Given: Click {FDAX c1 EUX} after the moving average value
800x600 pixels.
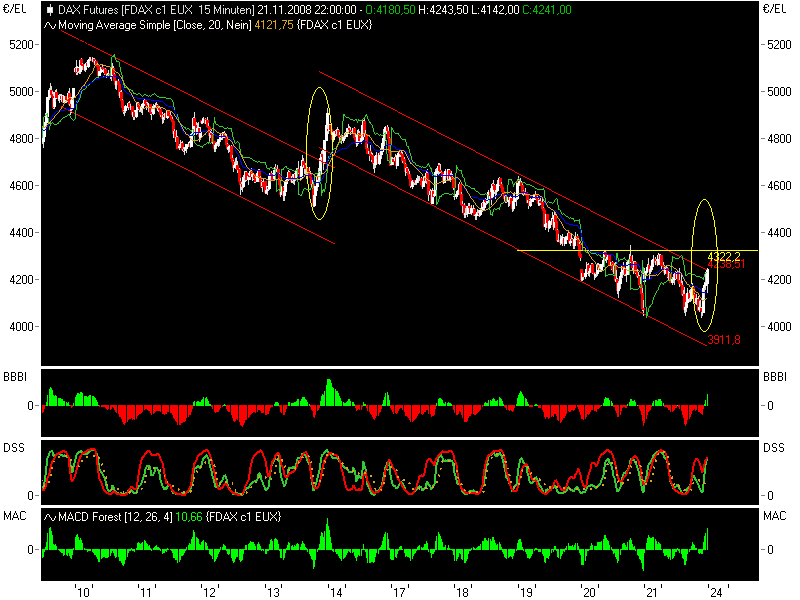Looking at the screenshot, I should 334,25.
